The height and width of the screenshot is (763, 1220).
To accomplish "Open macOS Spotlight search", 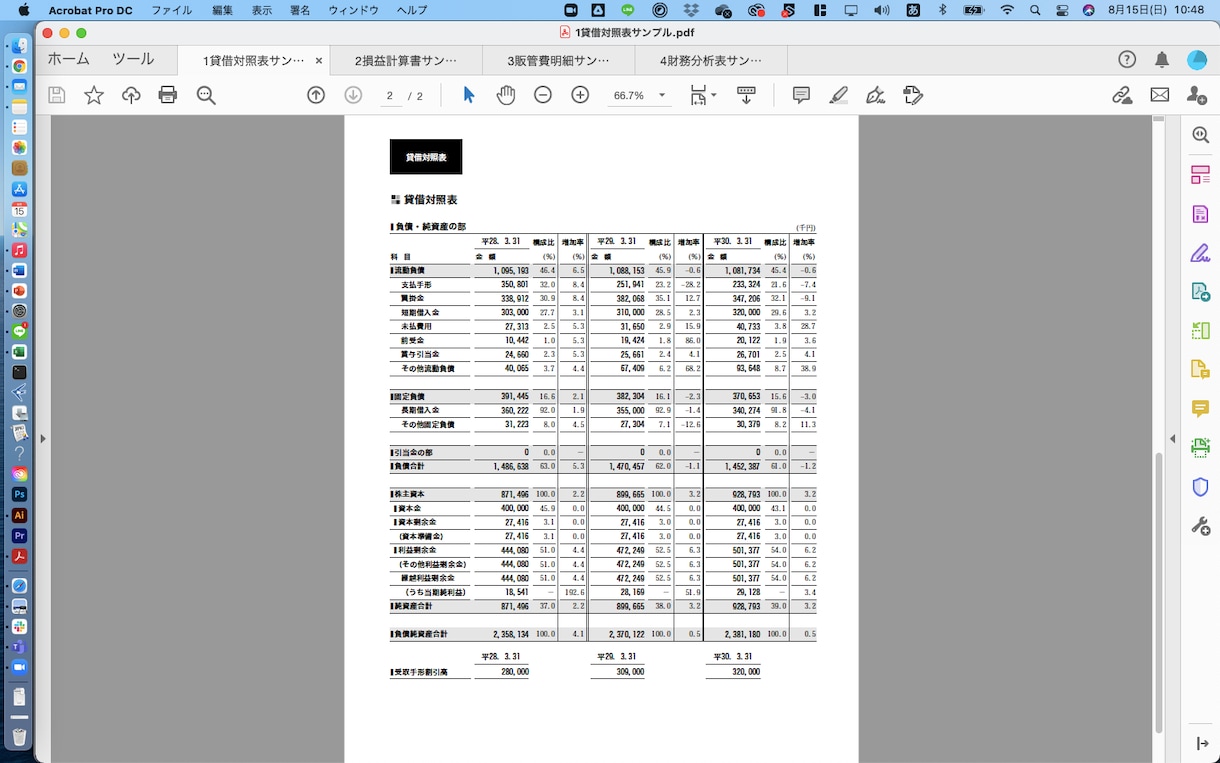I will 1034,10.
